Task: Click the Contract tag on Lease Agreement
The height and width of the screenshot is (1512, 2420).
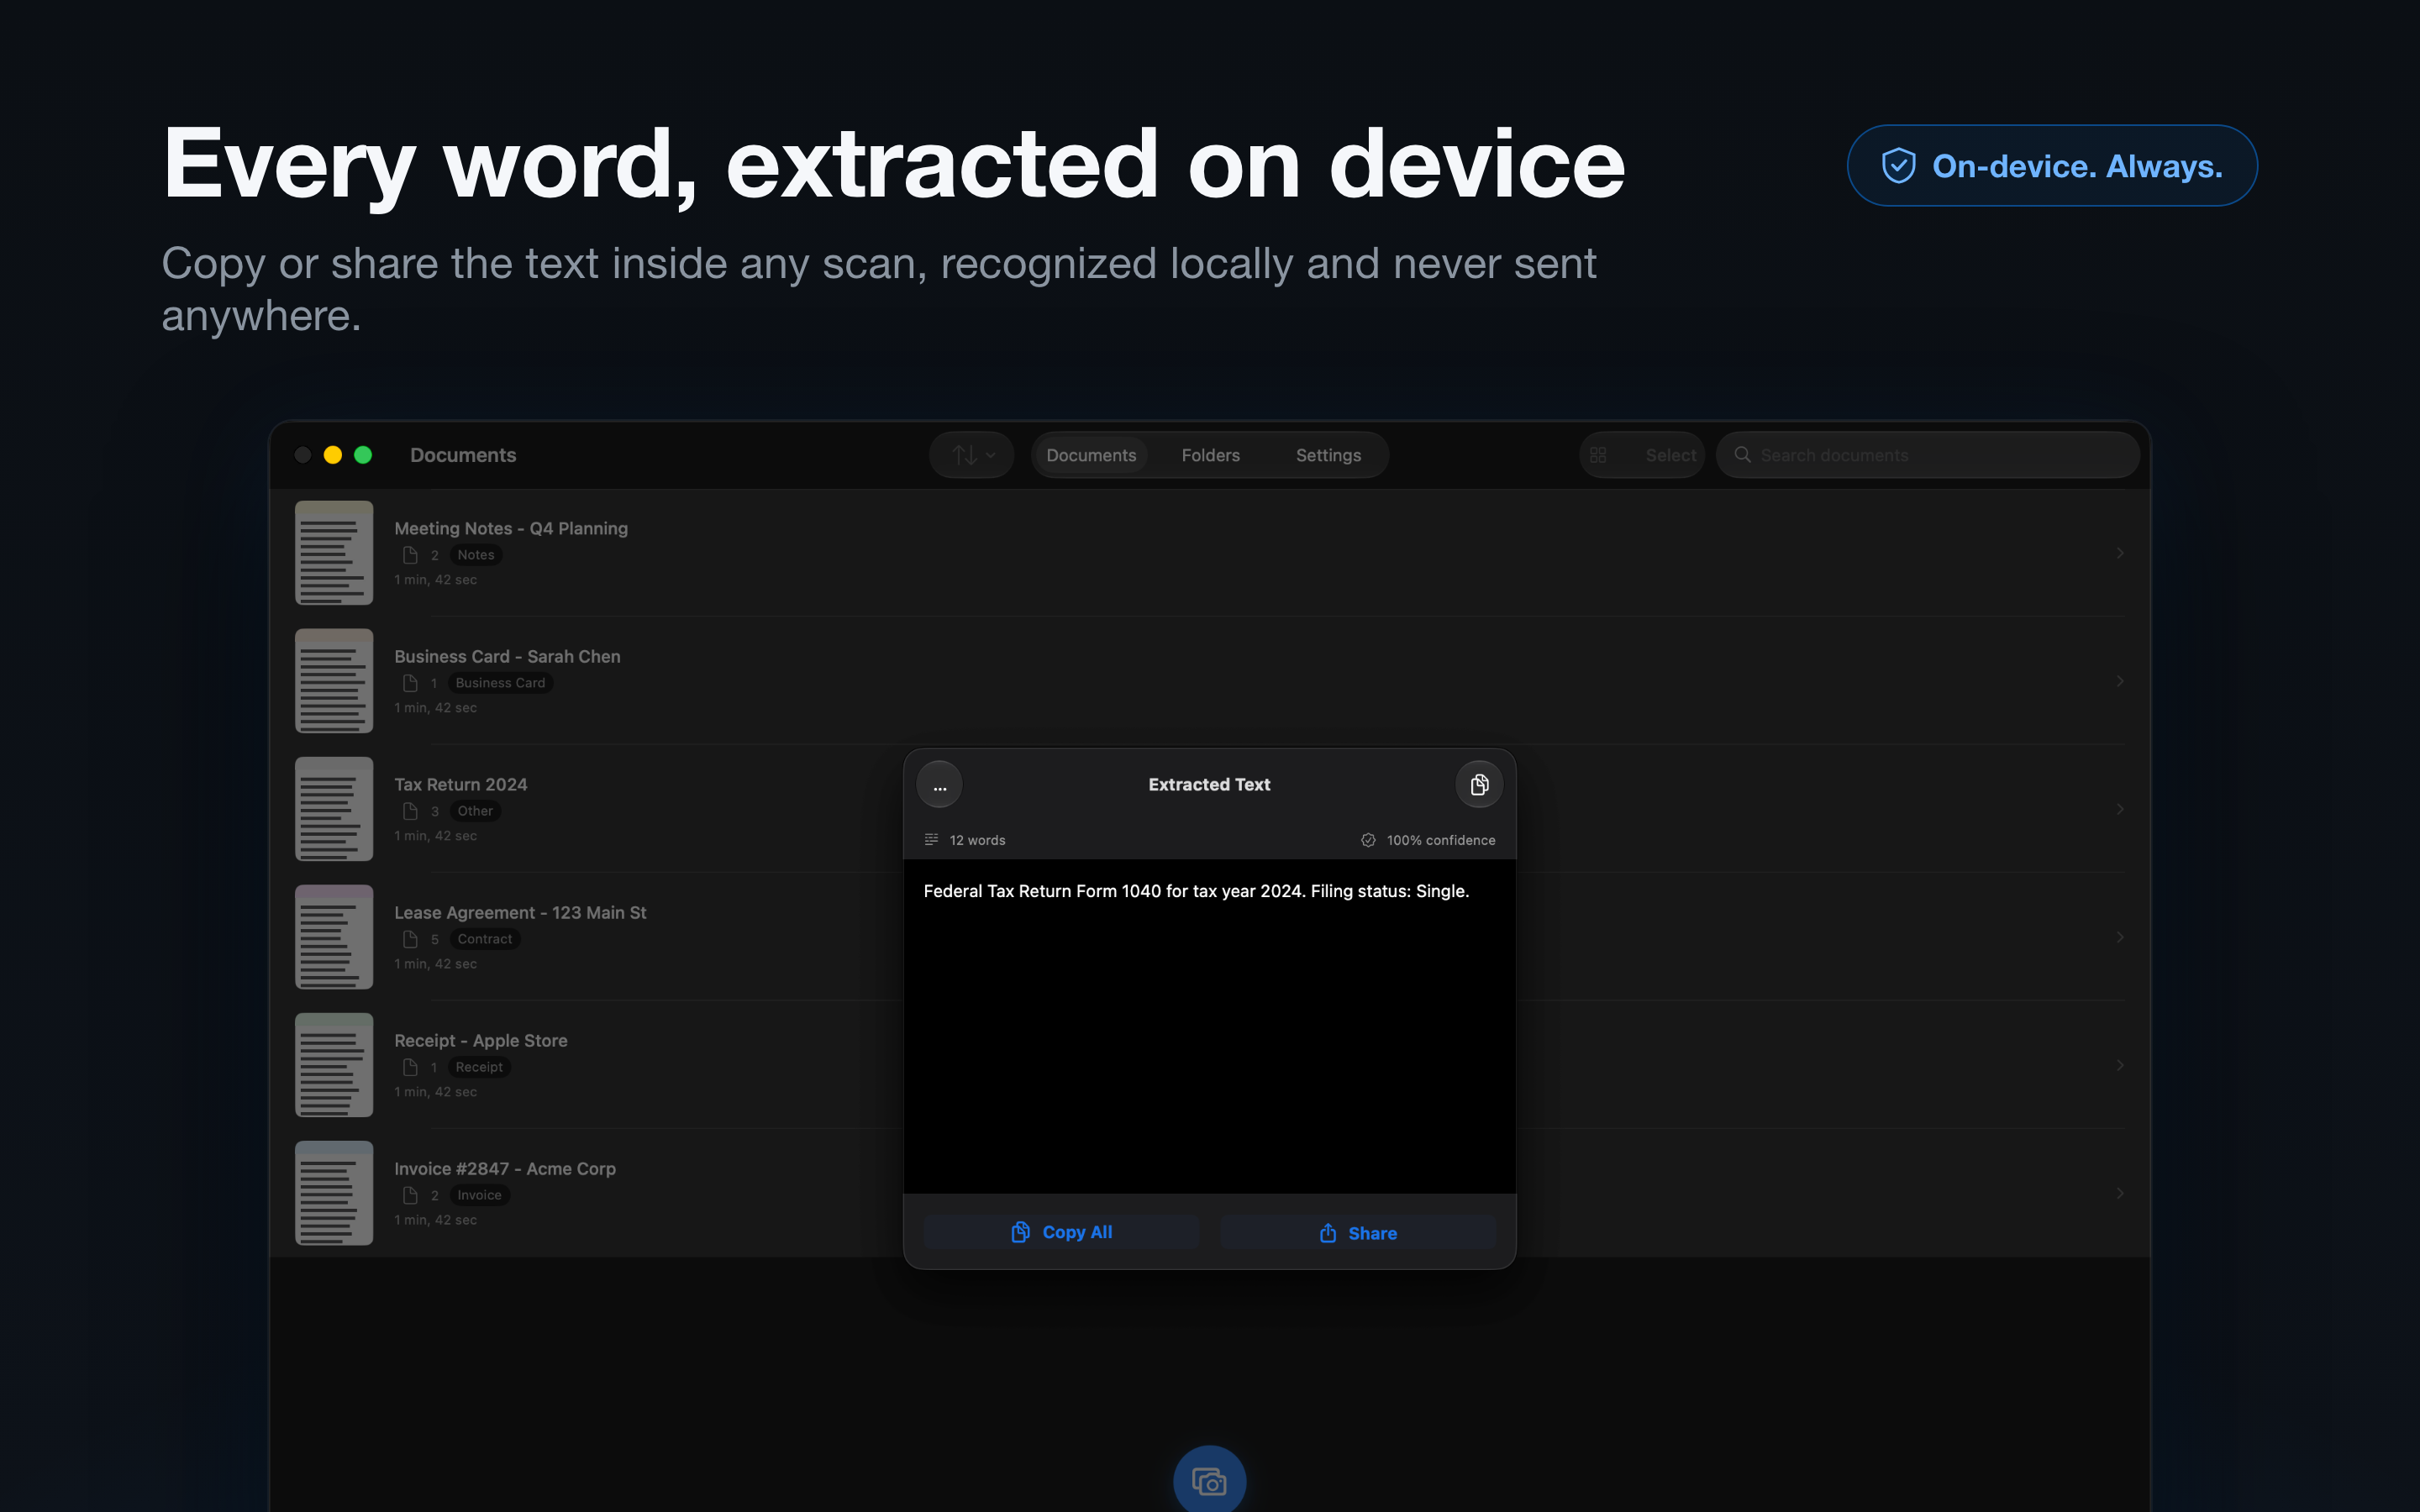Action: coord(485,939)
